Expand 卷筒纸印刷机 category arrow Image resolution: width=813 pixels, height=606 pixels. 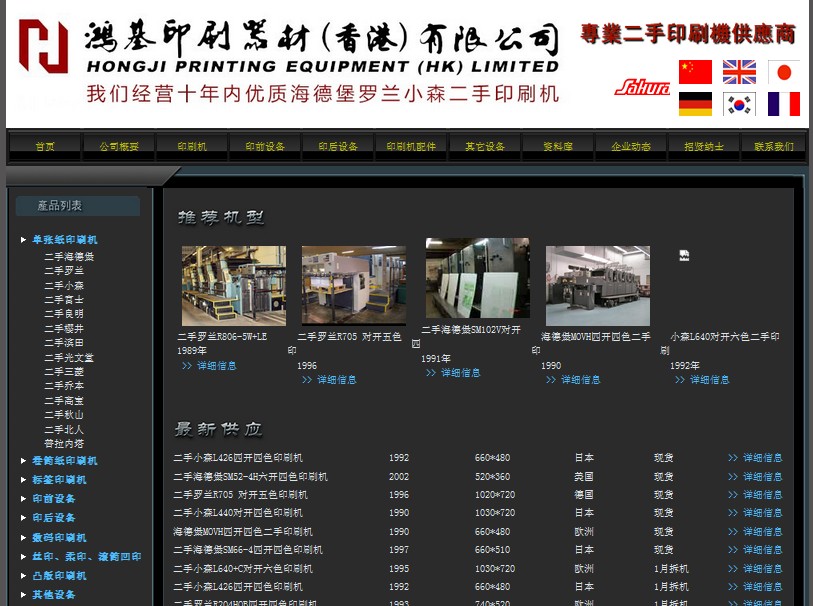(23, 460)
